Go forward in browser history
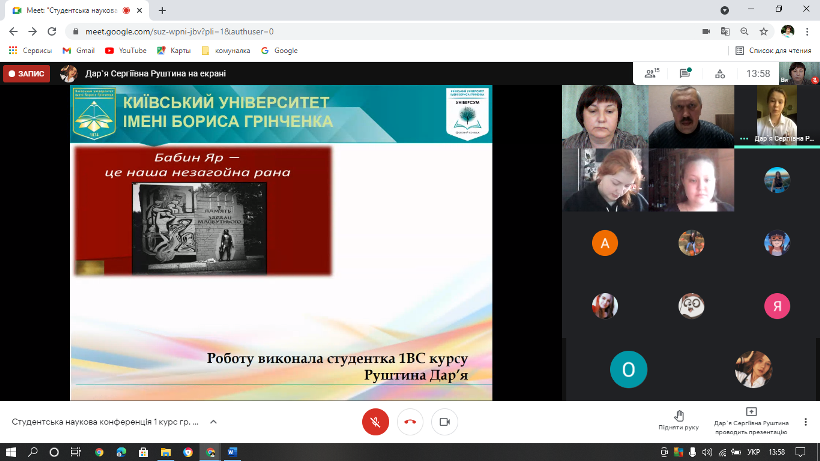The height and width of the screenshot is (461, 820). click(32, 31)
